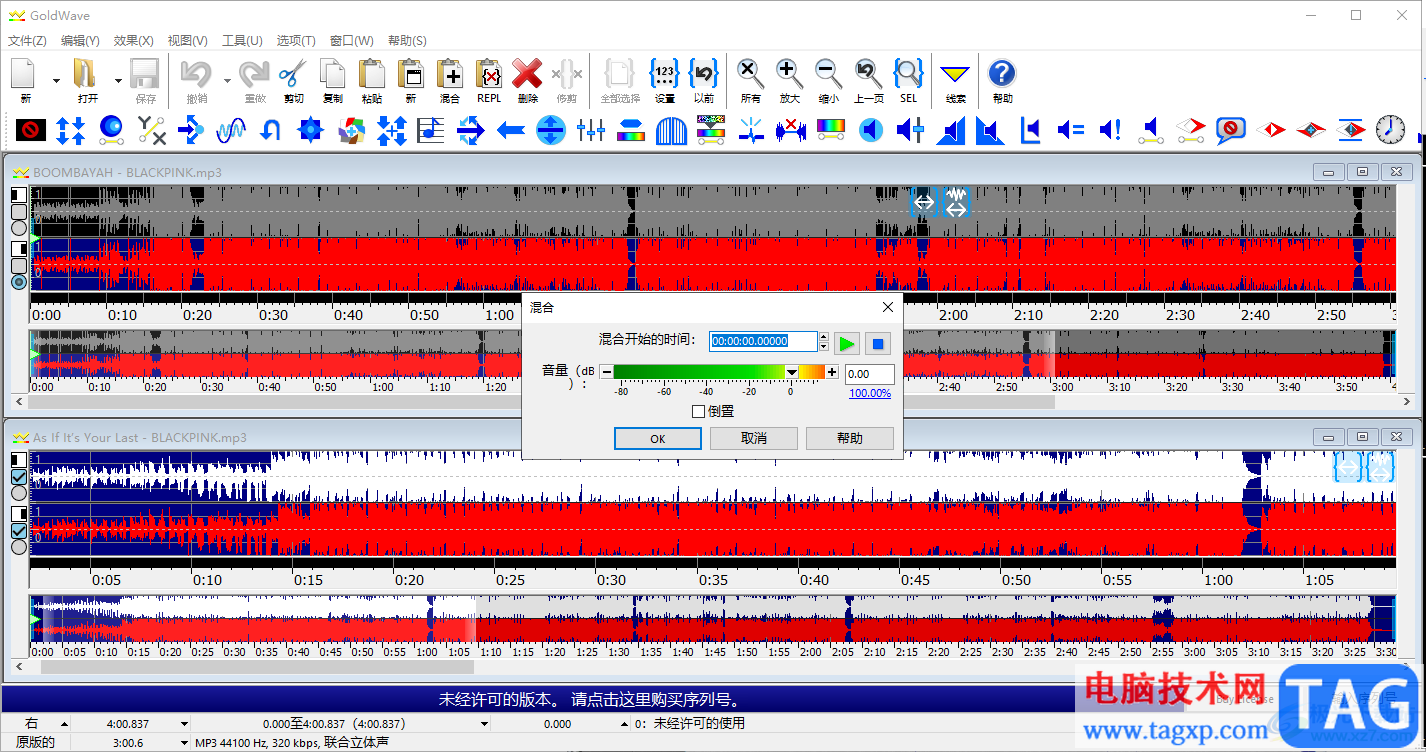Select lower channel radio button in As If It's Your Last
The width and height of the screenshot is (1426, 752).
[x=19, y=547]
